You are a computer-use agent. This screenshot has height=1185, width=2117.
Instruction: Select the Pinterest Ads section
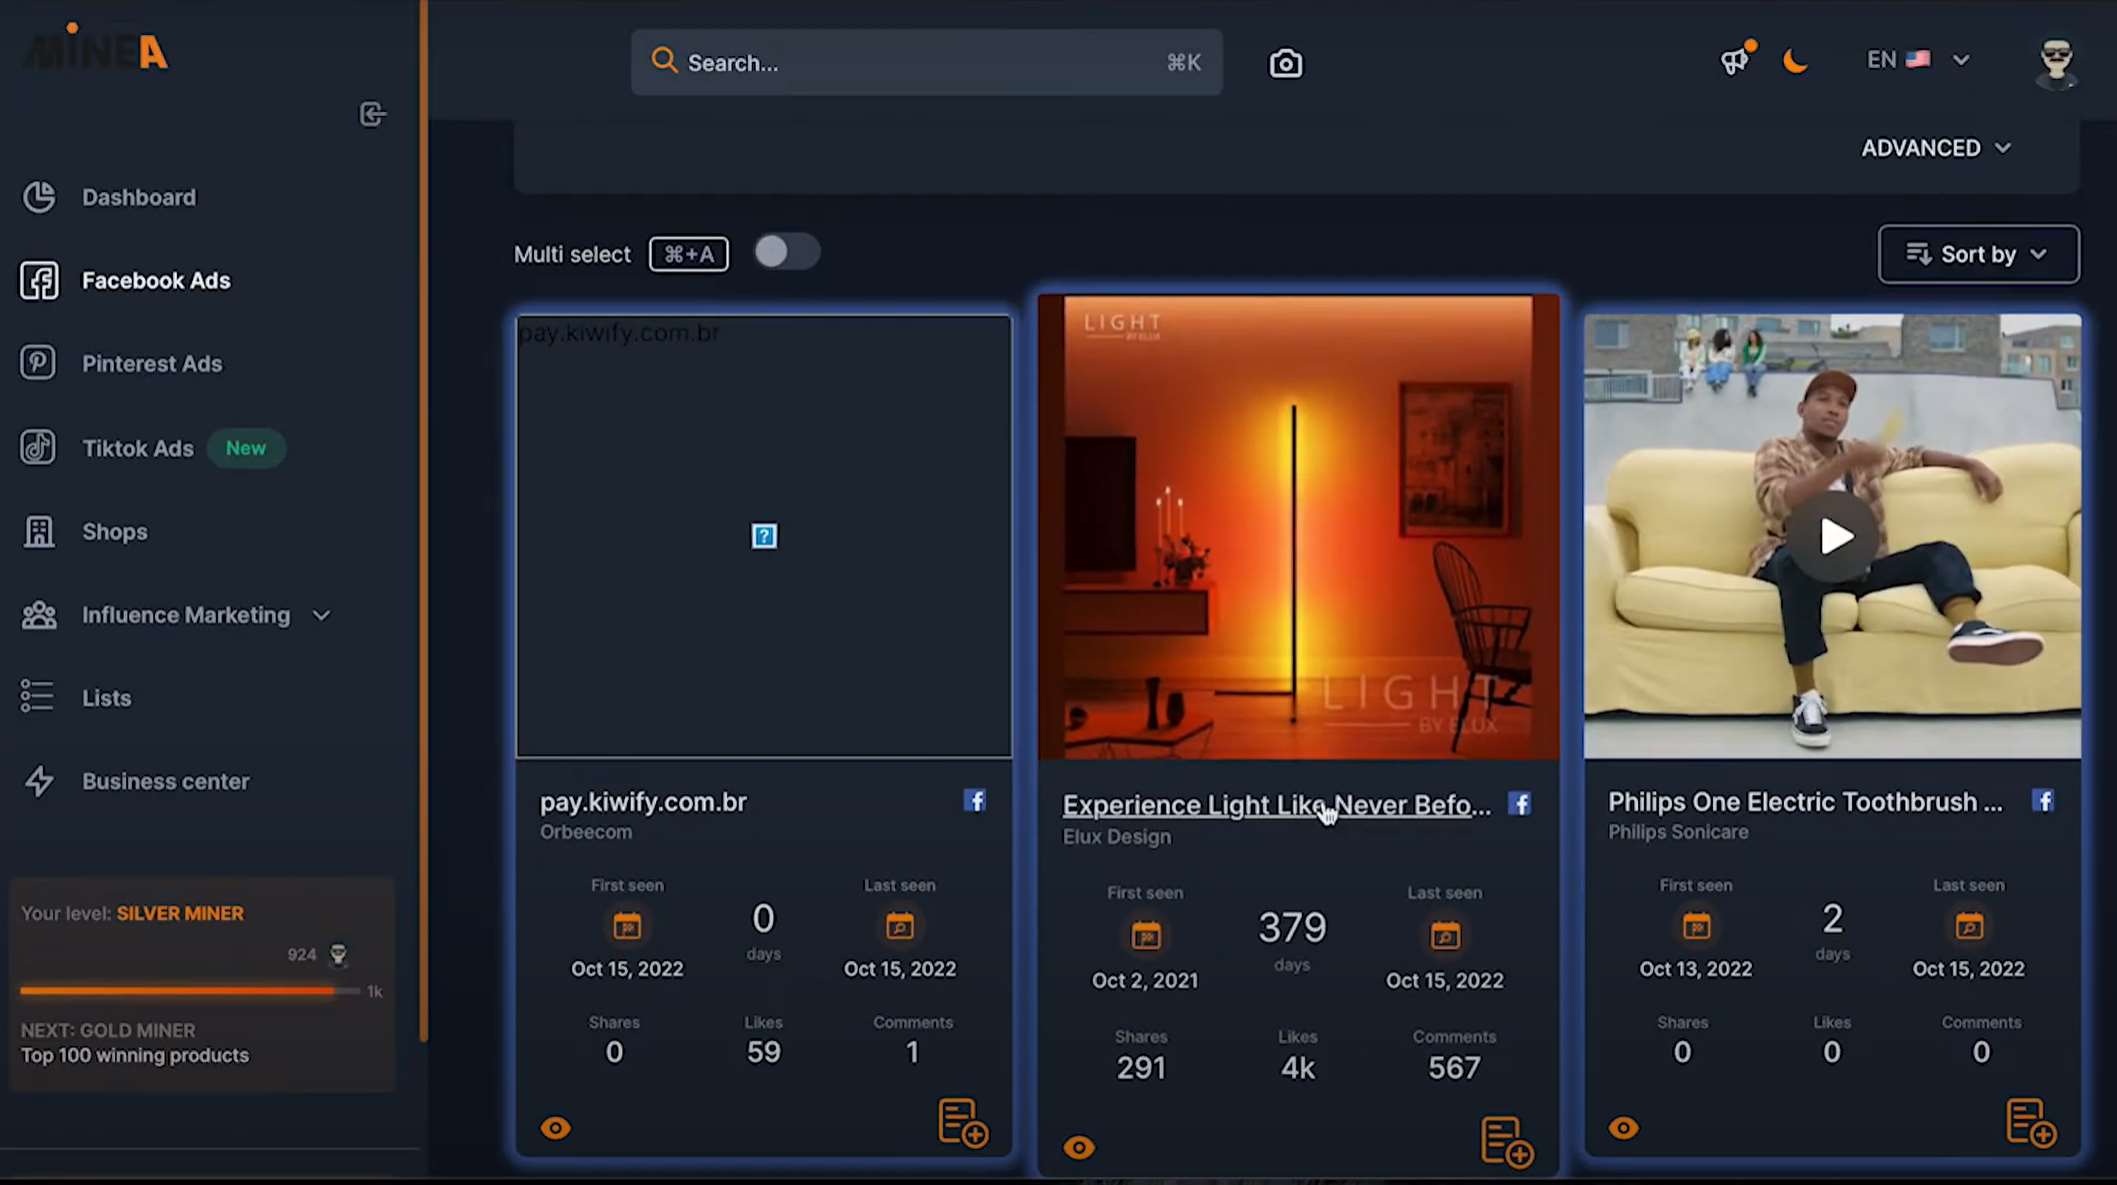[152, 363]
